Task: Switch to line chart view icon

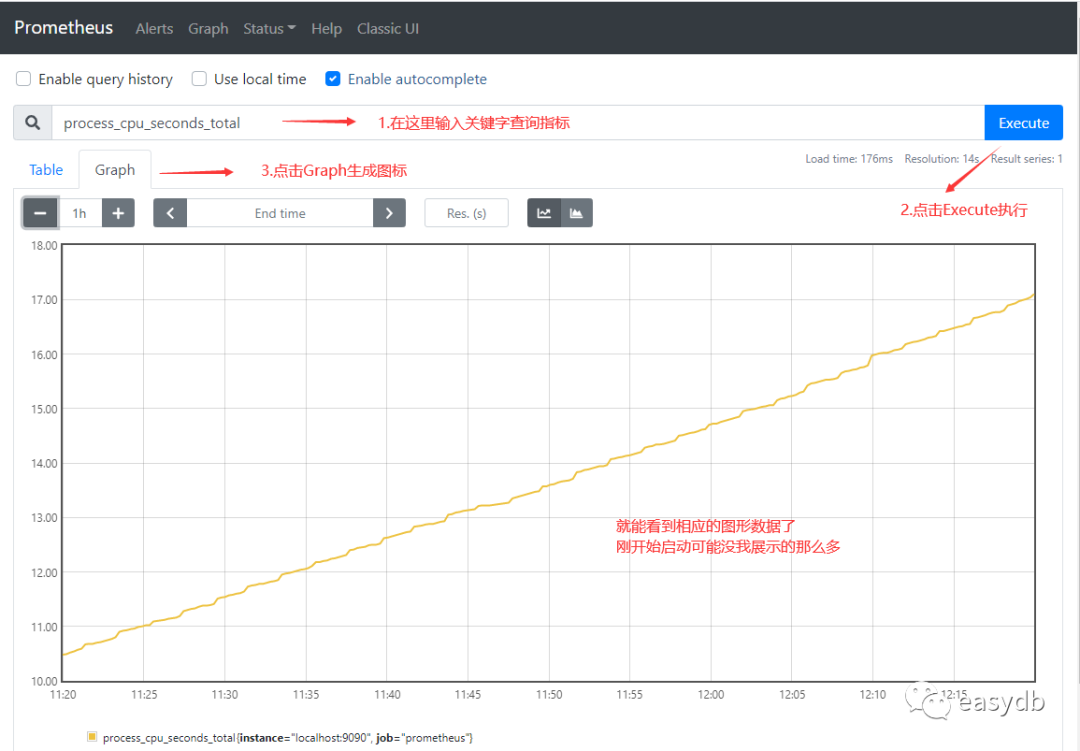Action: point(544,213)
